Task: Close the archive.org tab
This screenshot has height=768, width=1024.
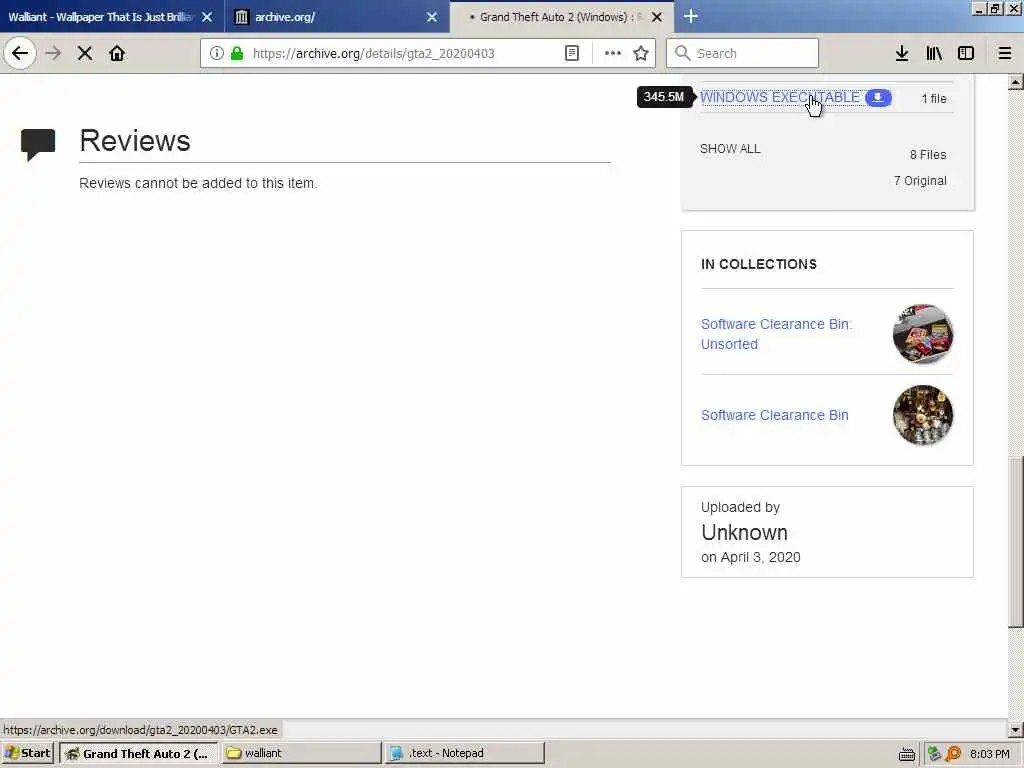Action: click(432, 17)
